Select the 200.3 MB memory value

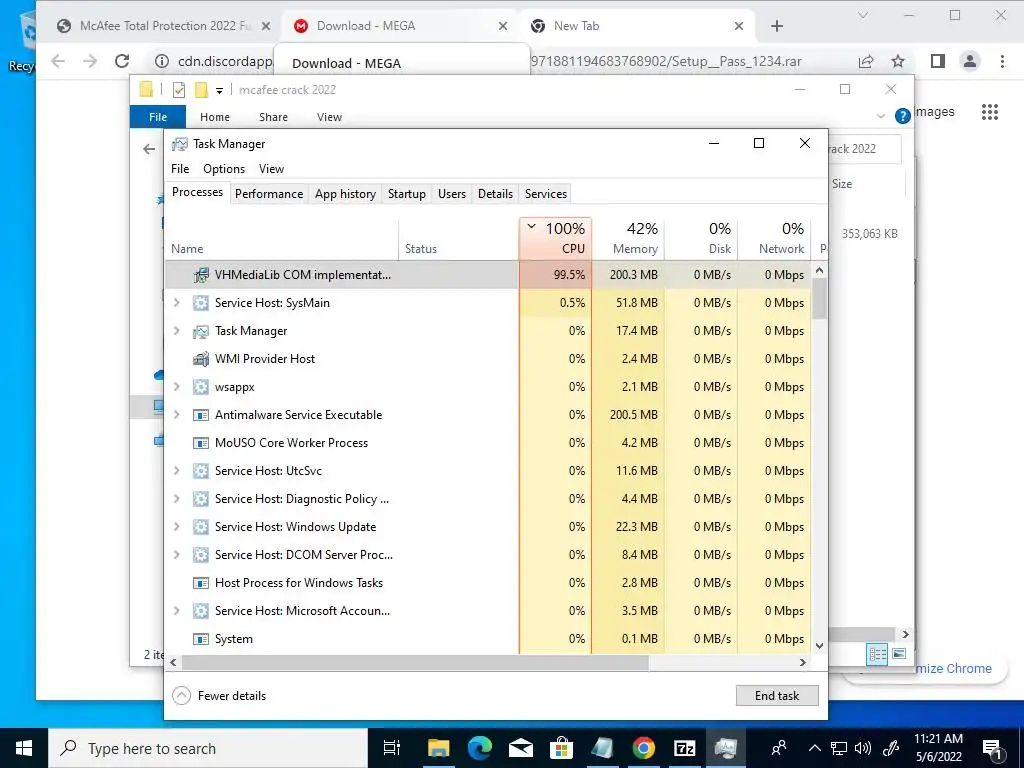click(x=633, y=275)
